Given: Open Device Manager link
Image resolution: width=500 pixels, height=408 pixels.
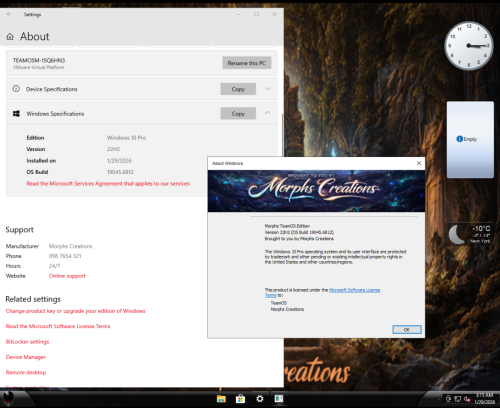Looking at the screenshot, I should [26, 357].
